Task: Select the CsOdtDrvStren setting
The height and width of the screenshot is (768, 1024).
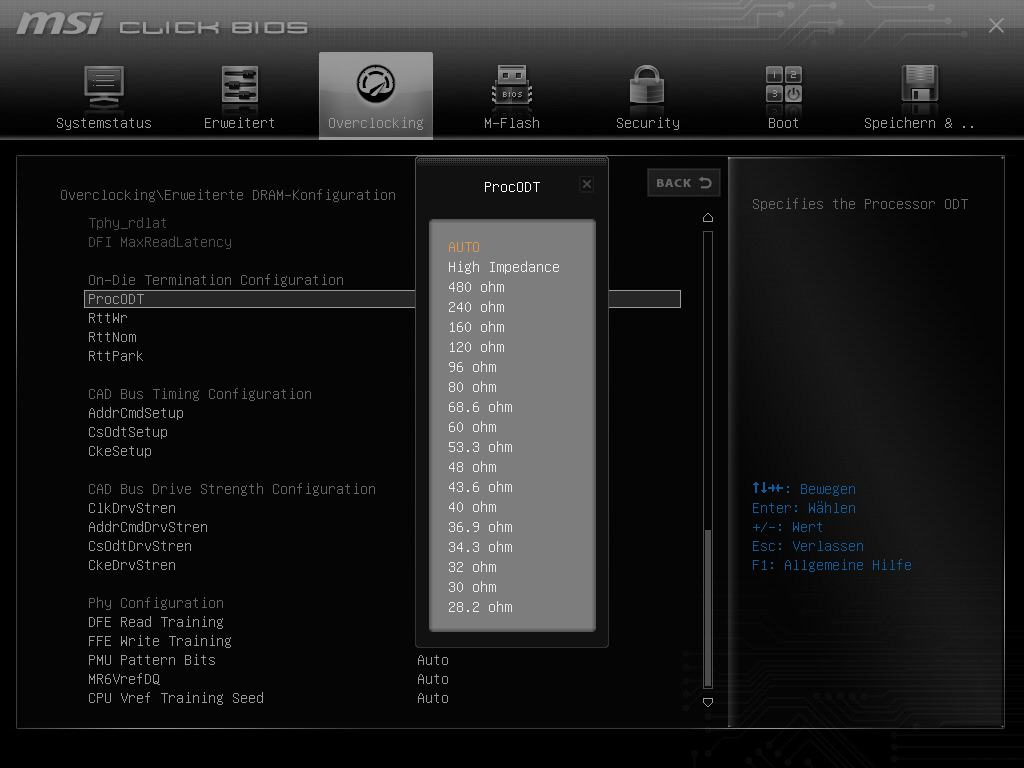Action: tap(140, 546)
